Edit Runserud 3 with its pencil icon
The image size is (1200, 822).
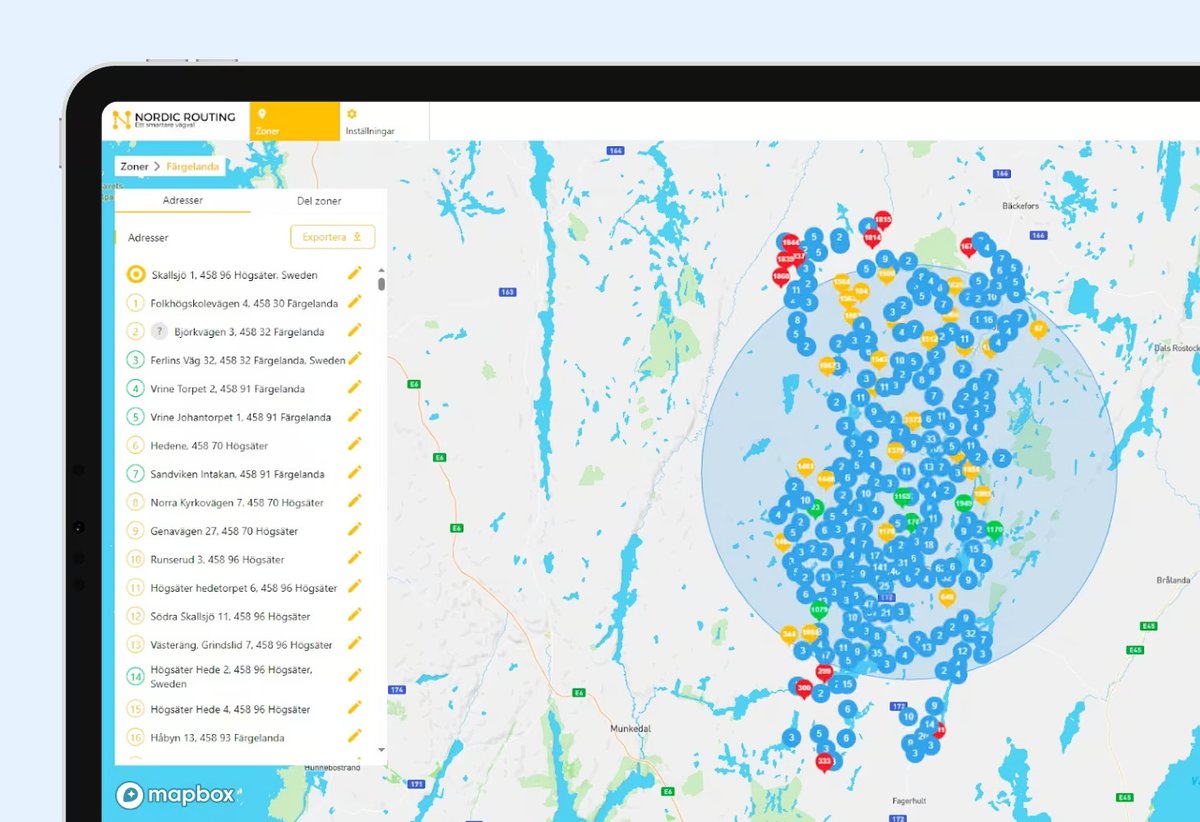[354, 559]
